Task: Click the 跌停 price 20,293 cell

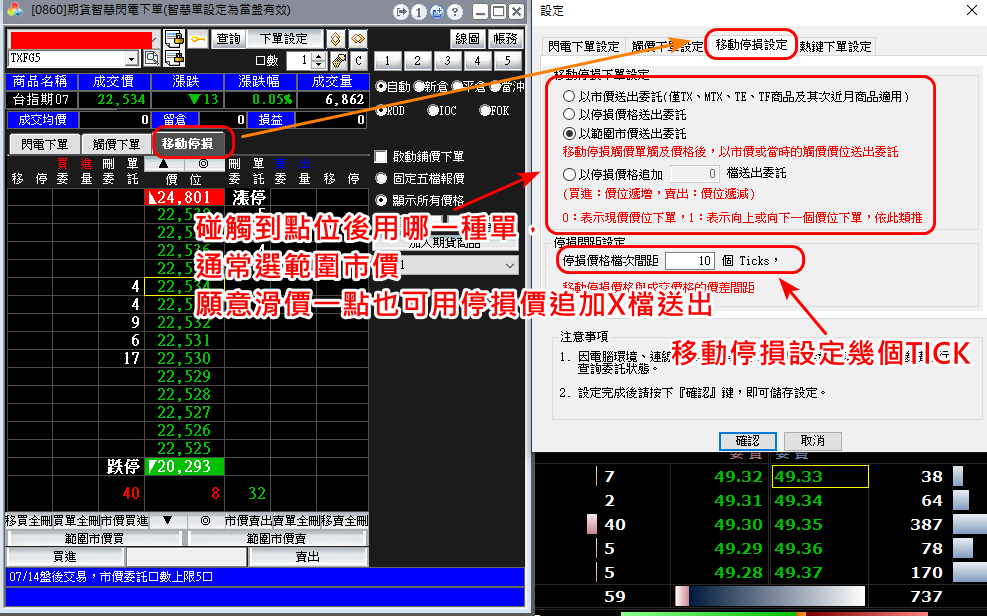Action: tap(184, 467)
